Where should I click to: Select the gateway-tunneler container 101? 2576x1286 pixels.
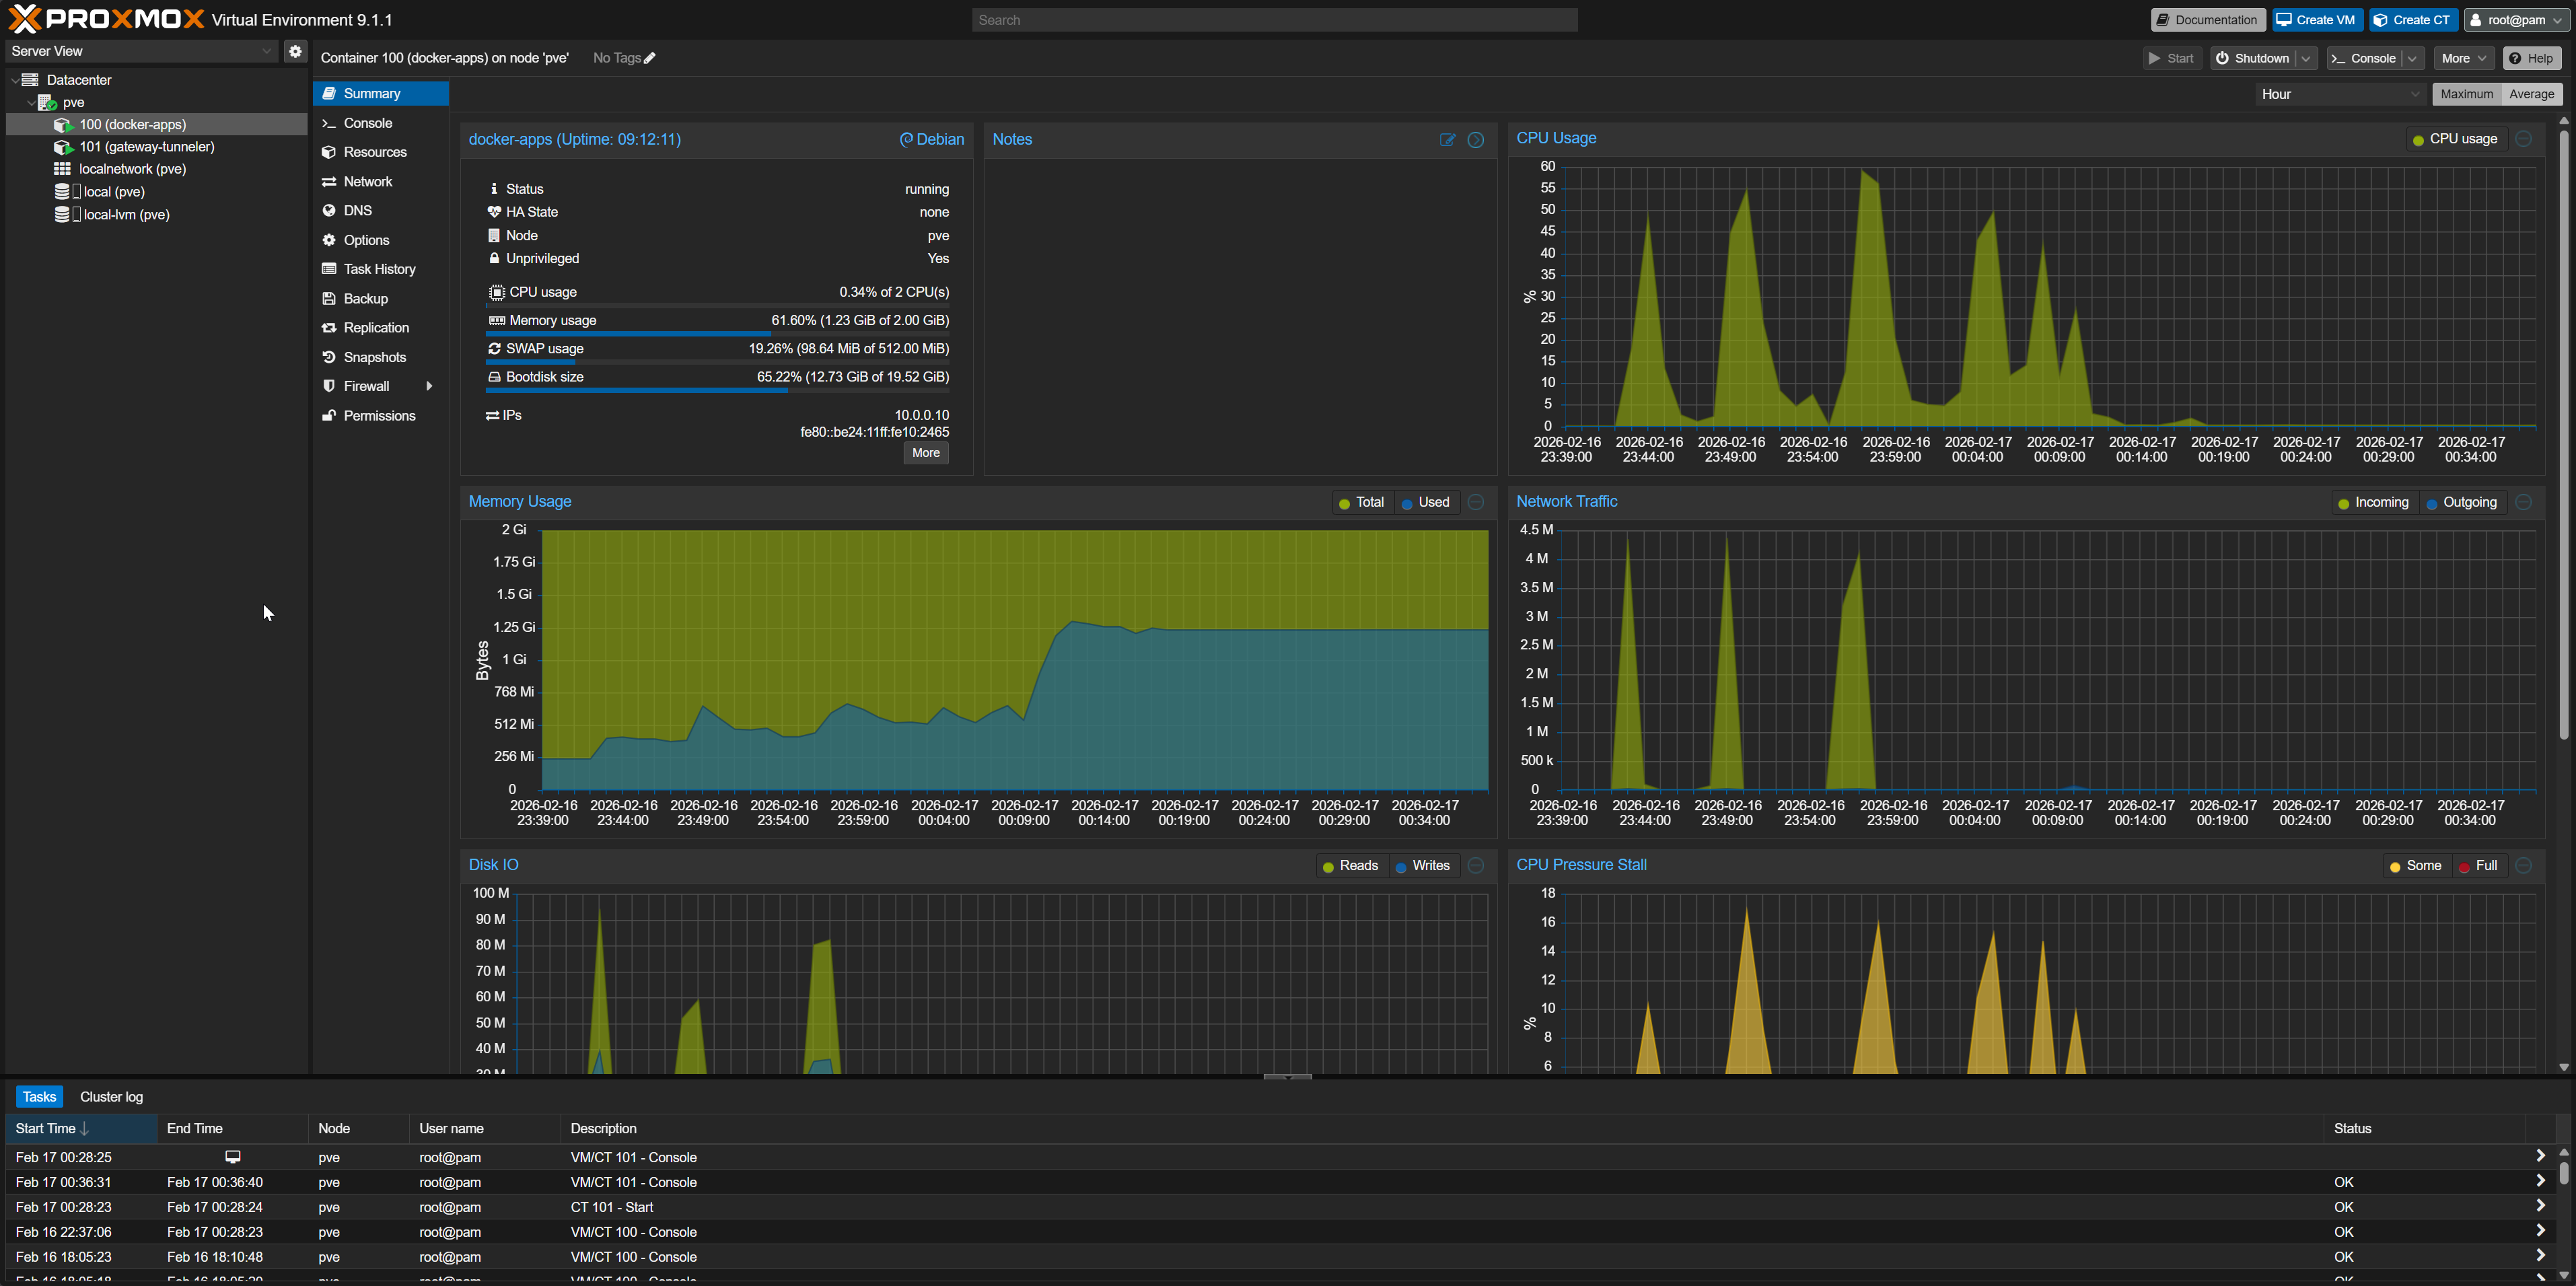(146, 147)
